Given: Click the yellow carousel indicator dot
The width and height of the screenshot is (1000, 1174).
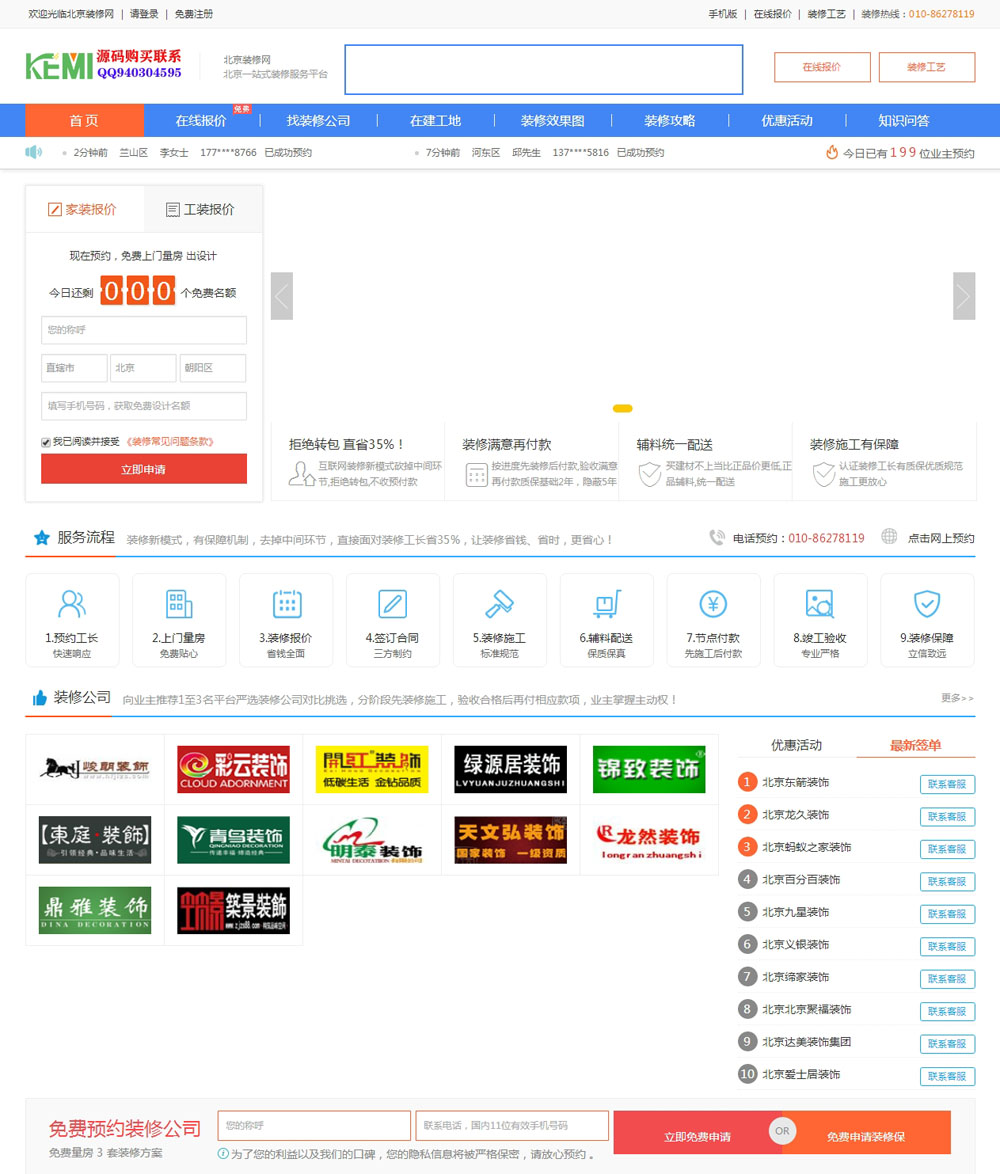Looking at the screenshot, I should [622, 408].
